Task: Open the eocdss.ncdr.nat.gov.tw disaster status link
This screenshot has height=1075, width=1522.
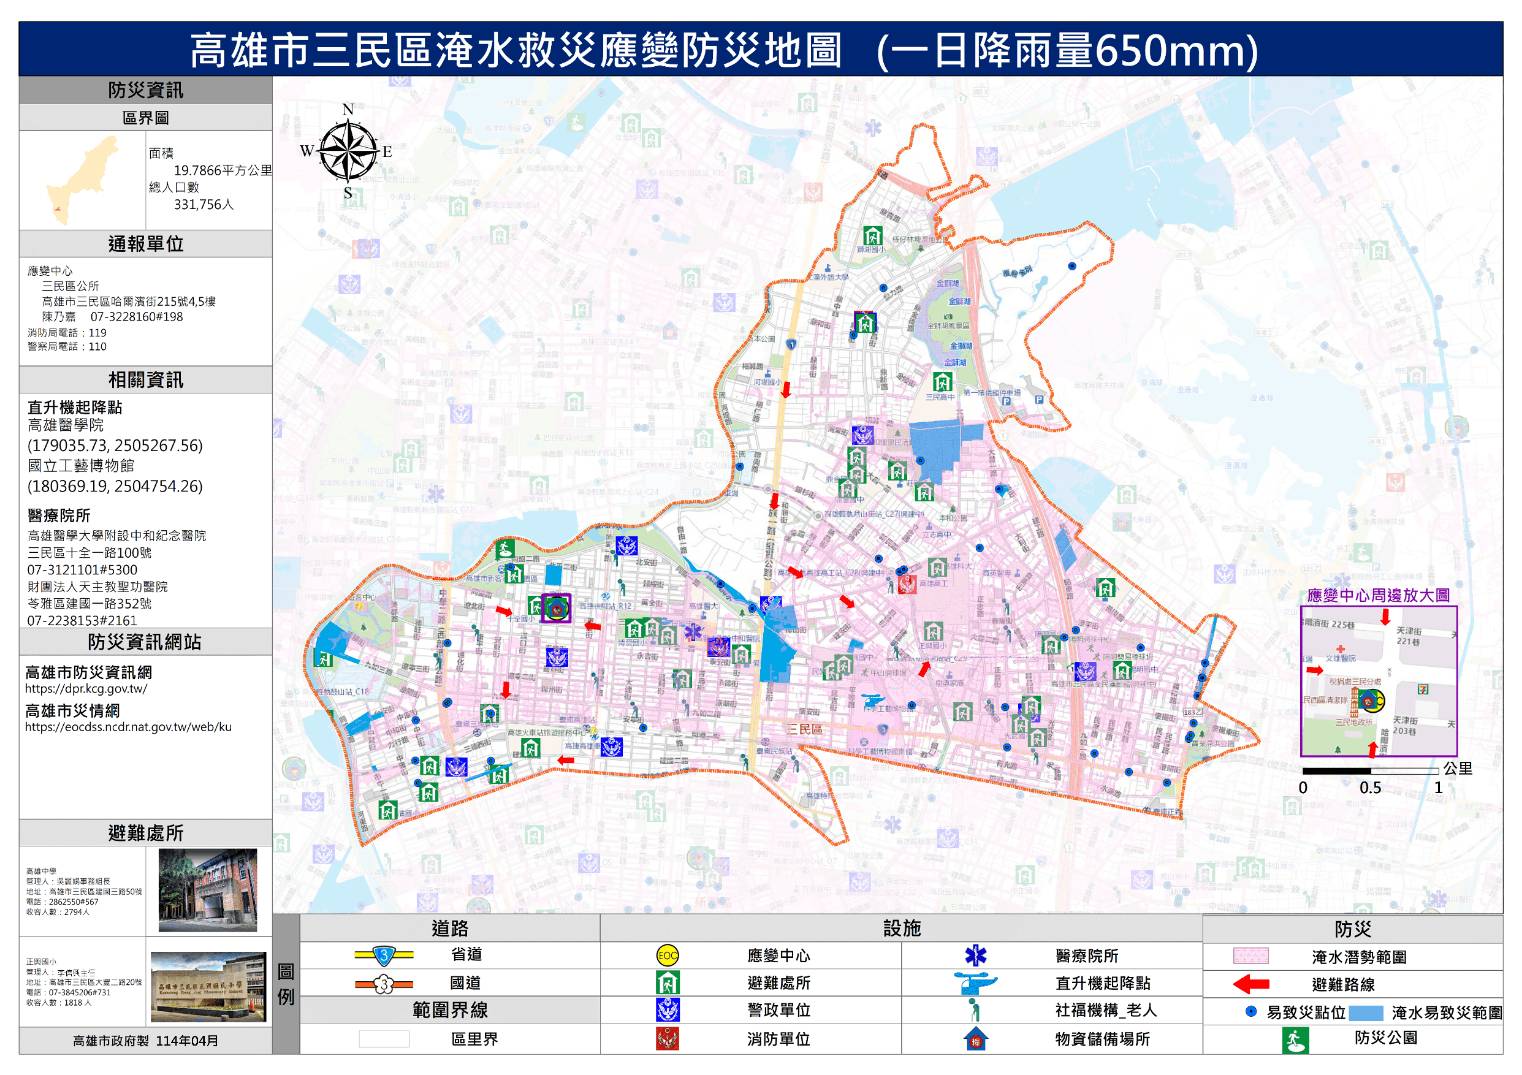Action: (128, 727)
